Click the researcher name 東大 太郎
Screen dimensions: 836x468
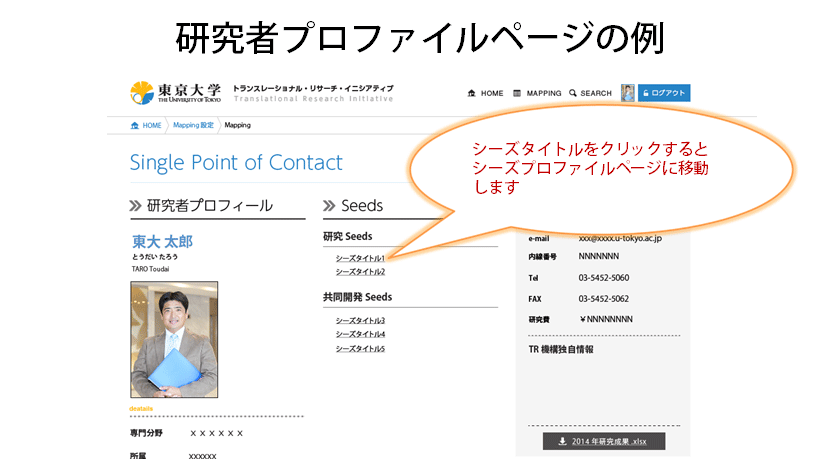[x=162, y=242]
